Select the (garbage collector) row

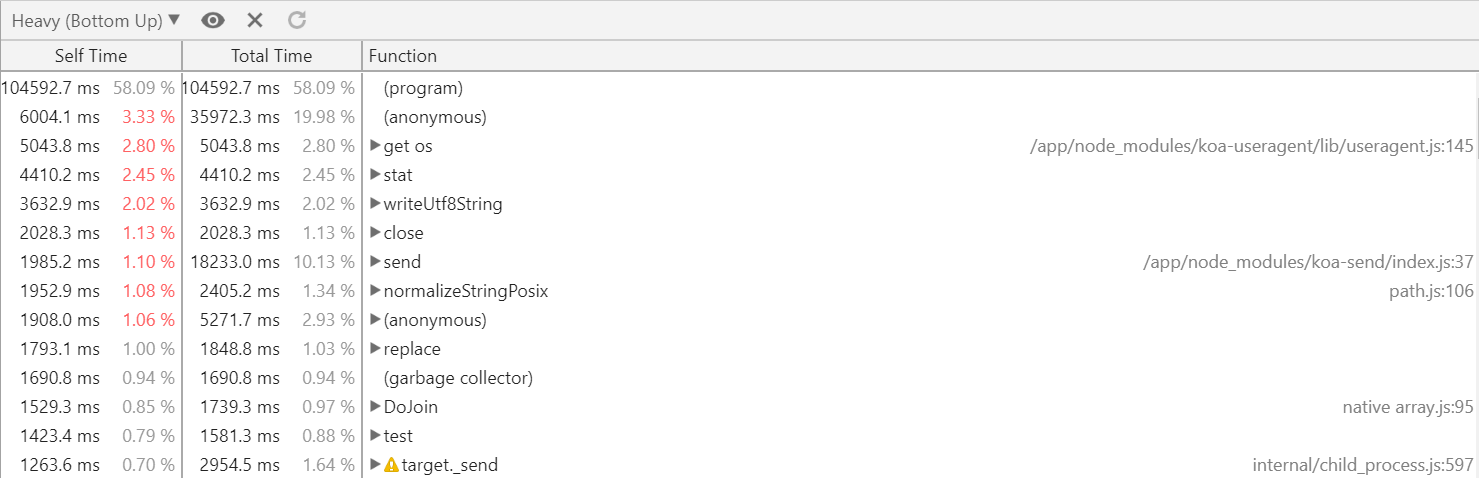point(739,378)
